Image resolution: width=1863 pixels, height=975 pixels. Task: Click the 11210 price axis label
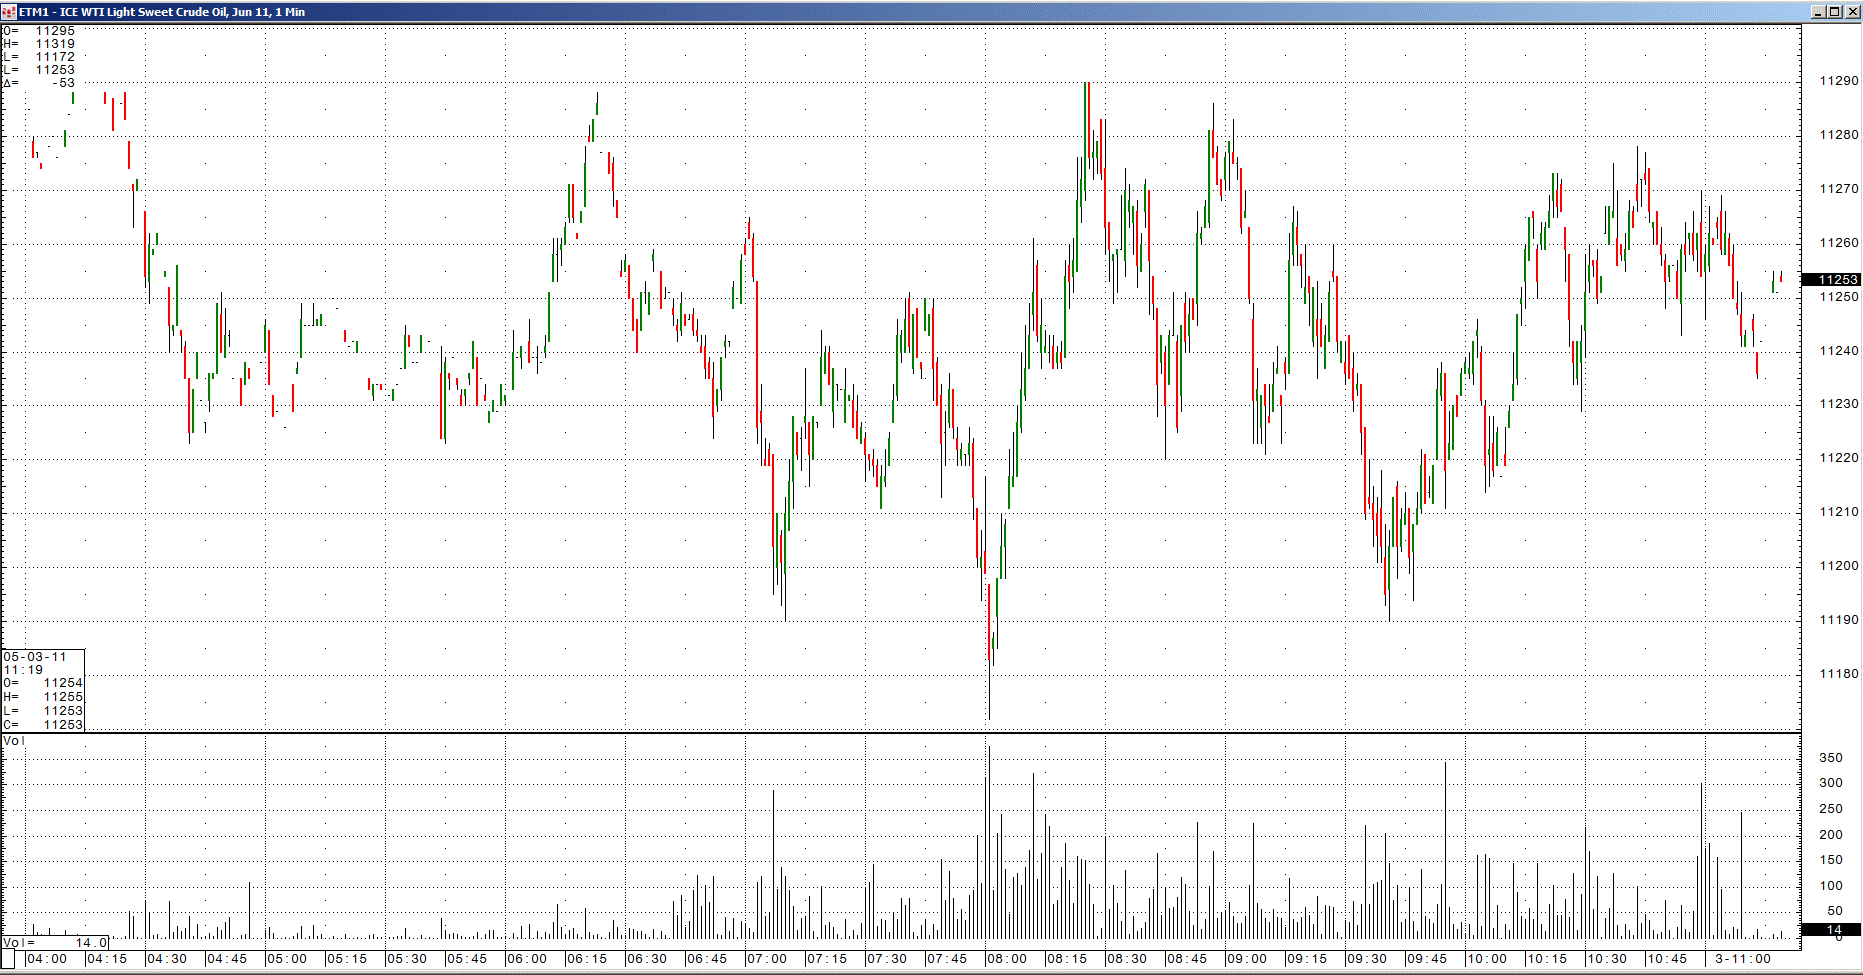click(1839, 512)
